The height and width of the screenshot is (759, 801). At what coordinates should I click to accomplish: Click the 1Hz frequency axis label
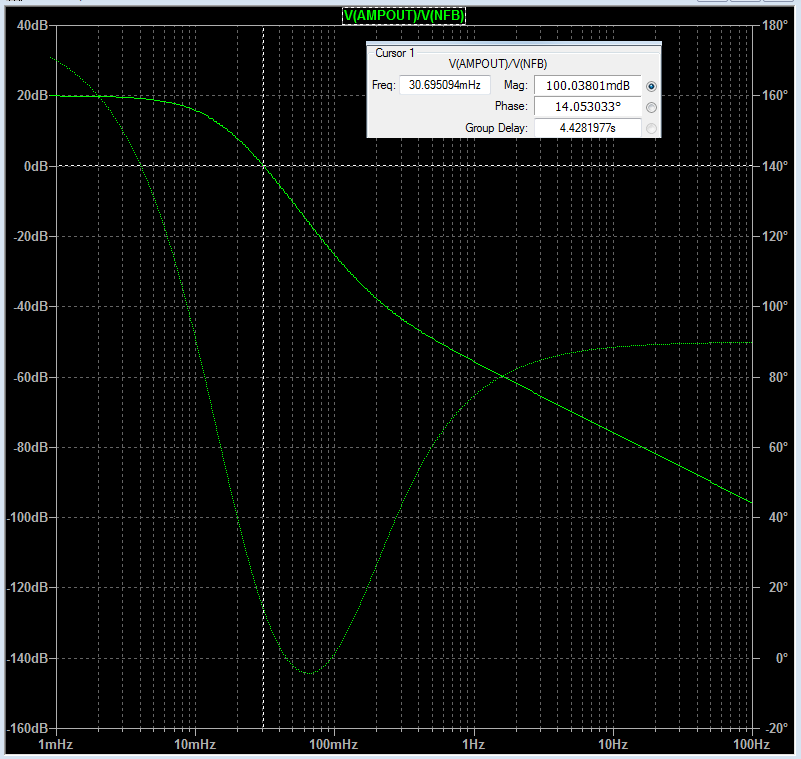474,744
